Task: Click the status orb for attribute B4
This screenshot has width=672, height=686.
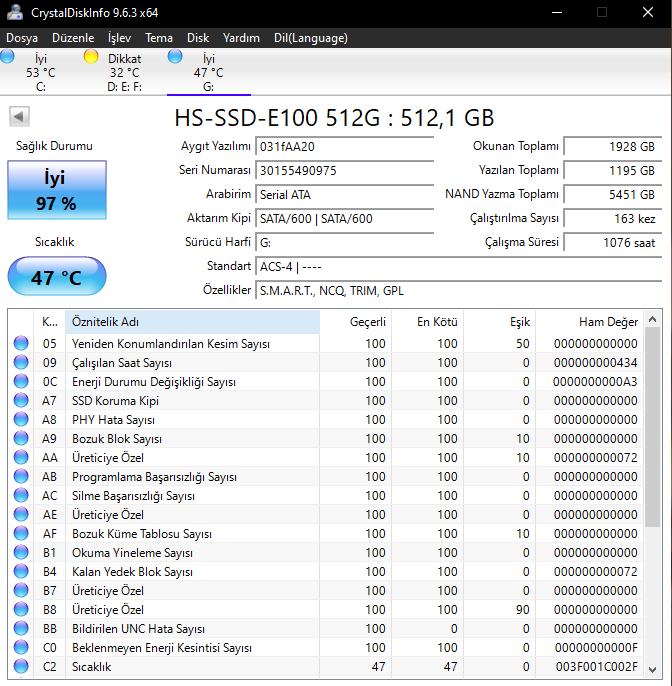Action: 21,571
